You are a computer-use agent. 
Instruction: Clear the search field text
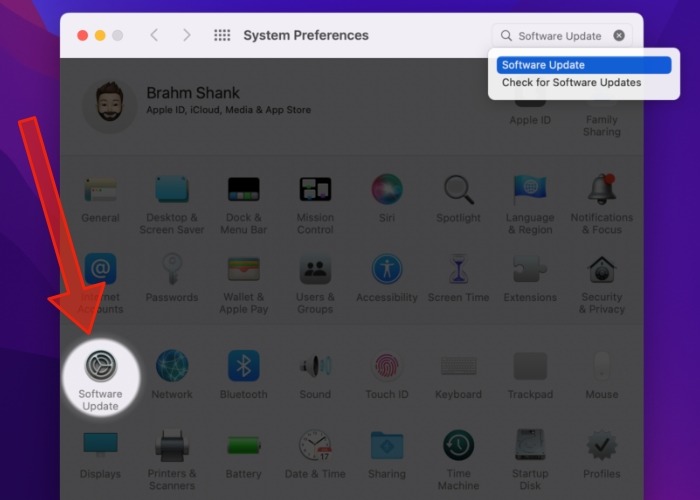click(619, 35)
